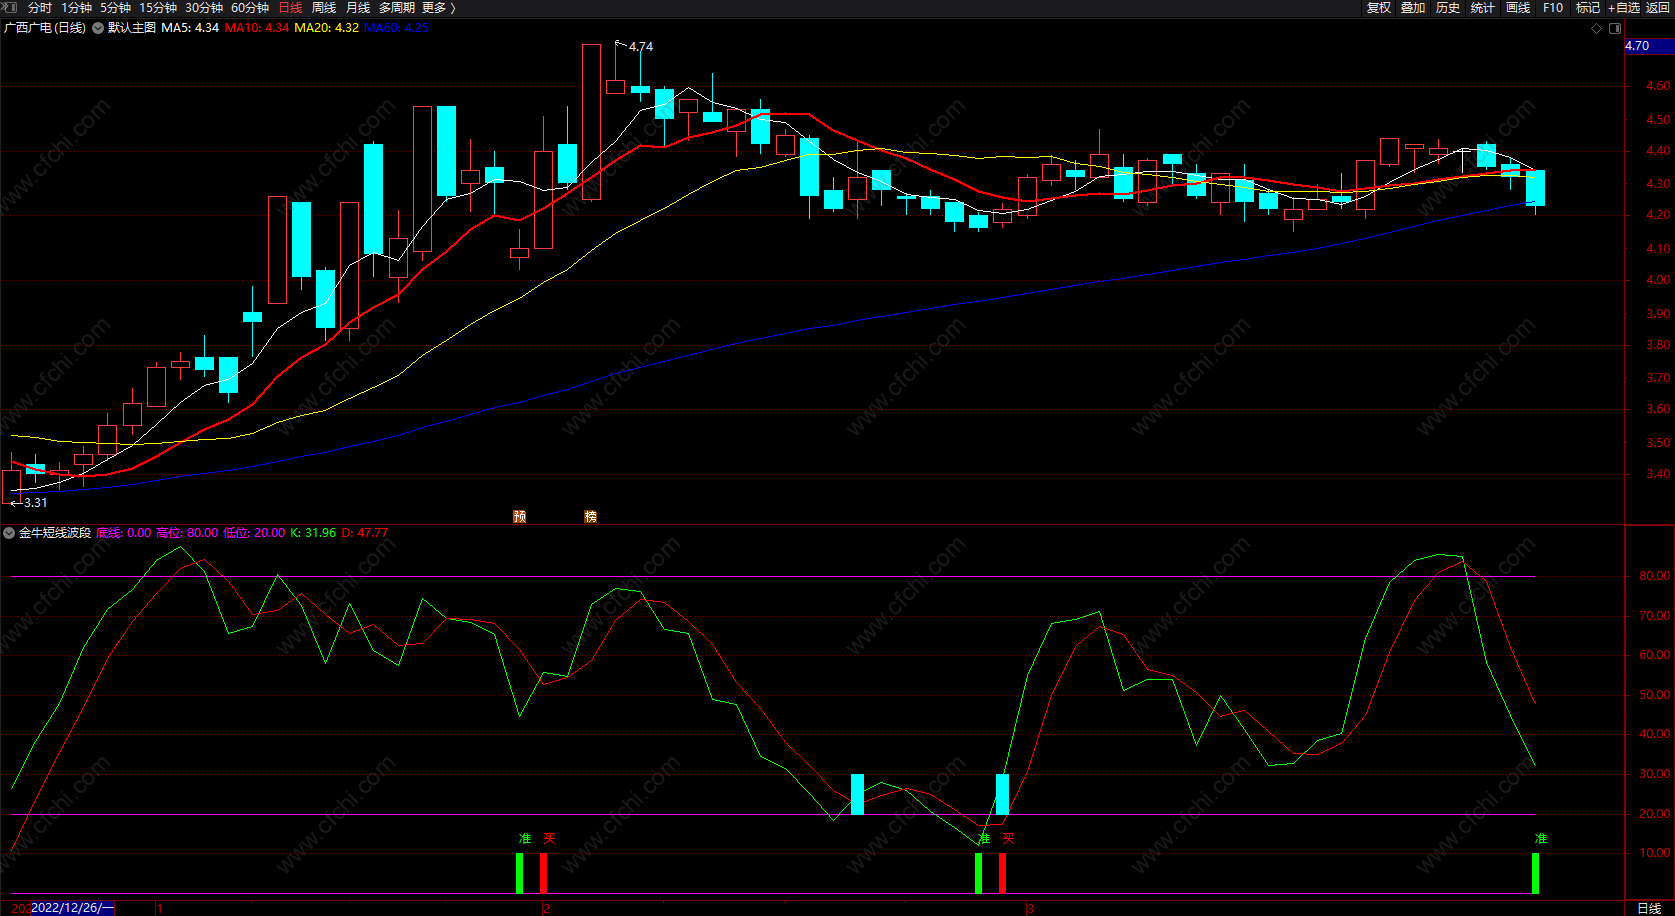1675x916 pixels.
Task: Expand the 默认主图 indicator dropdown
Action: coord(98,28)
